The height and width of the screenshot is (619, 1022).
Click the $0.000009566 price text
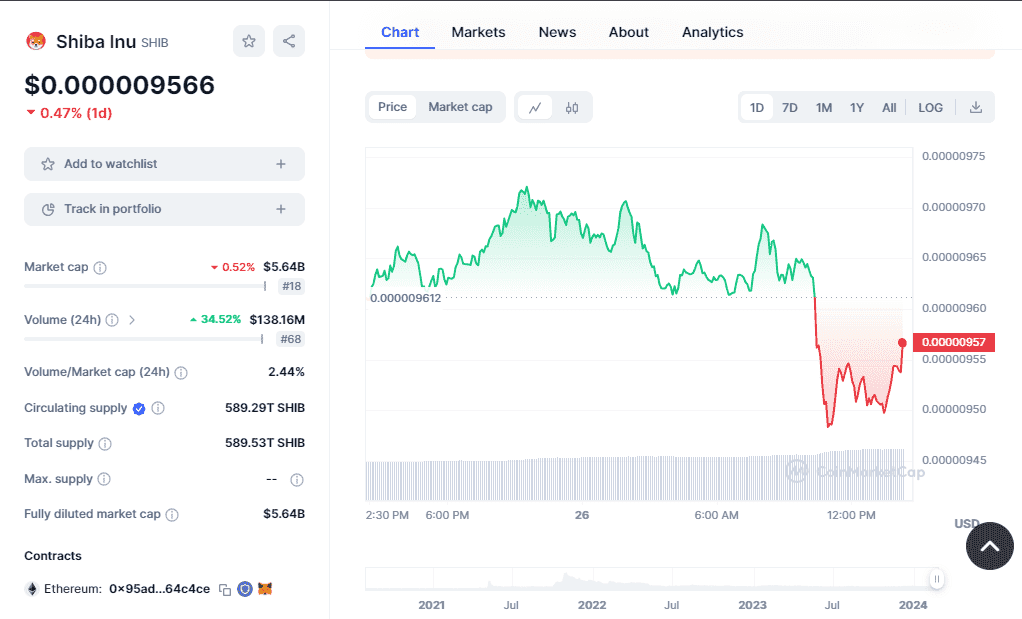coord(119,85)
